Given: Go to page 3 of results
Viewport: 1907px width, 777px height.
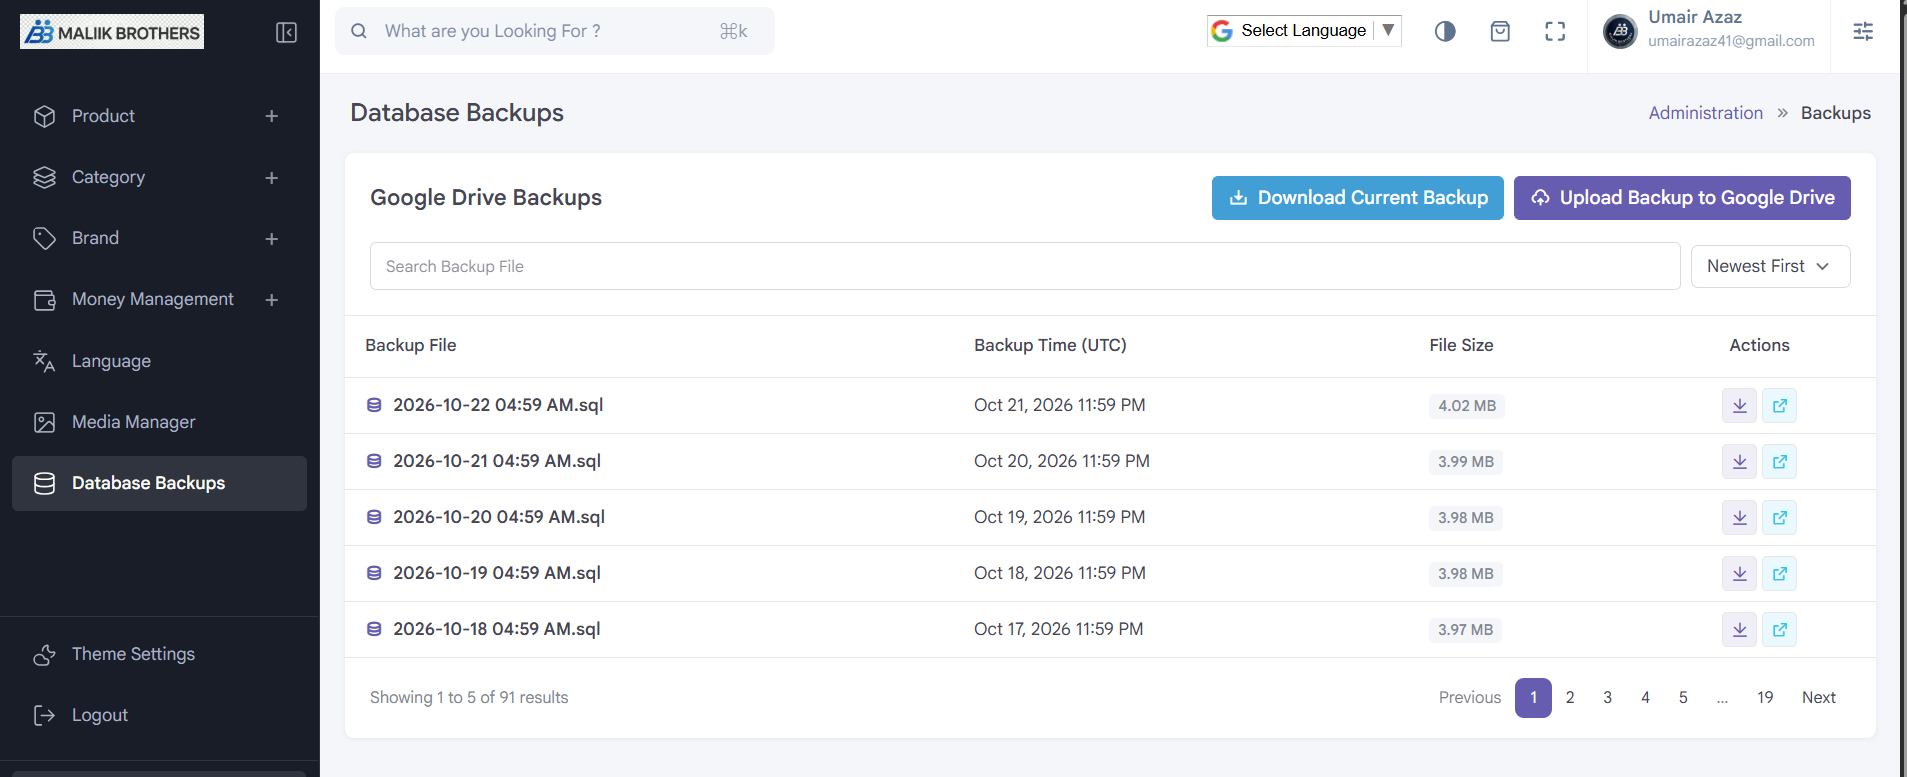Looking at the screenshot, I should coord(1608,698).
